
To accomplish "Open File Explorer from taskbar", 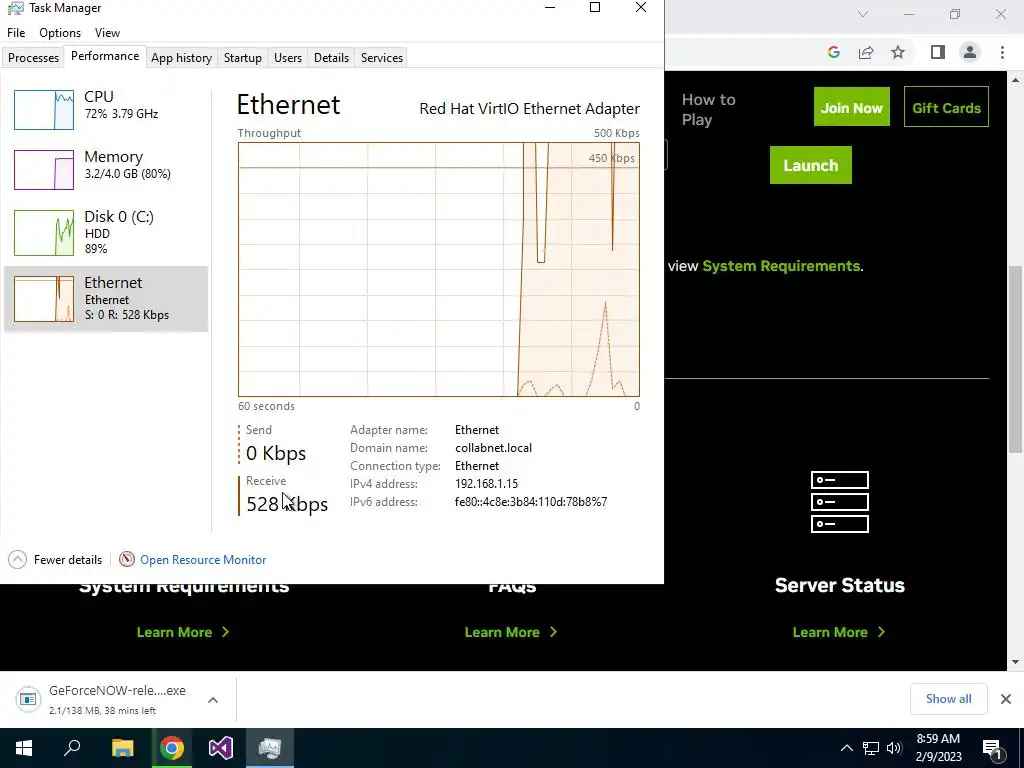I will 122,748.
